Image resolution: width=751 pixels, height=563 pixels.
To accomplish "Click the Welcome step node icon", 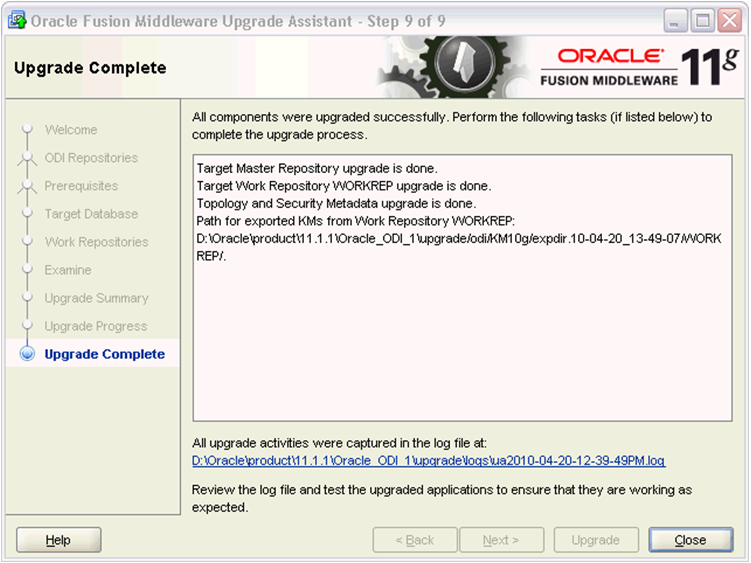I will (27, 128).
